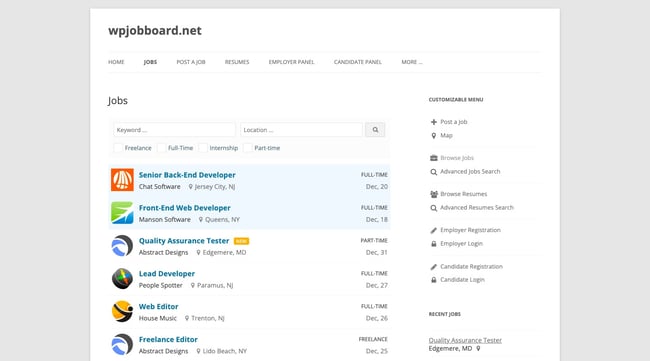Toggle the Part-time checkbox
The image size is (650, 361).
click(247, 148)
